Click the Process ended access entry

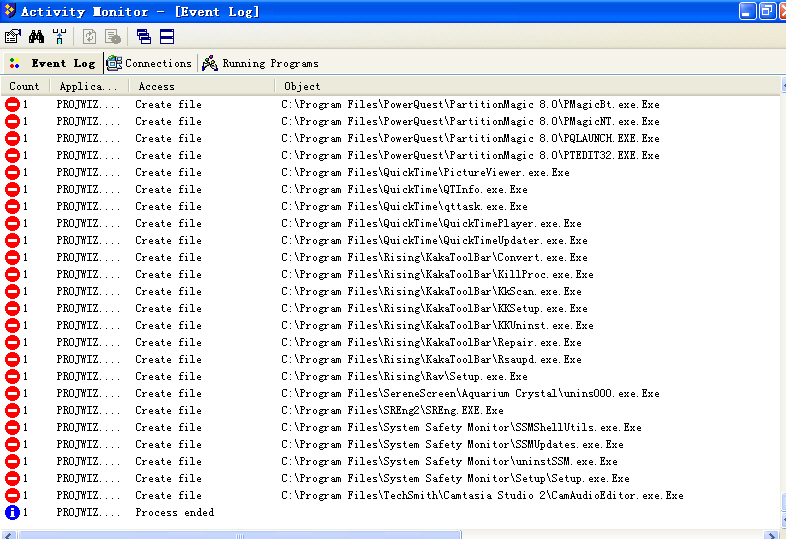(x=174, y=512)
